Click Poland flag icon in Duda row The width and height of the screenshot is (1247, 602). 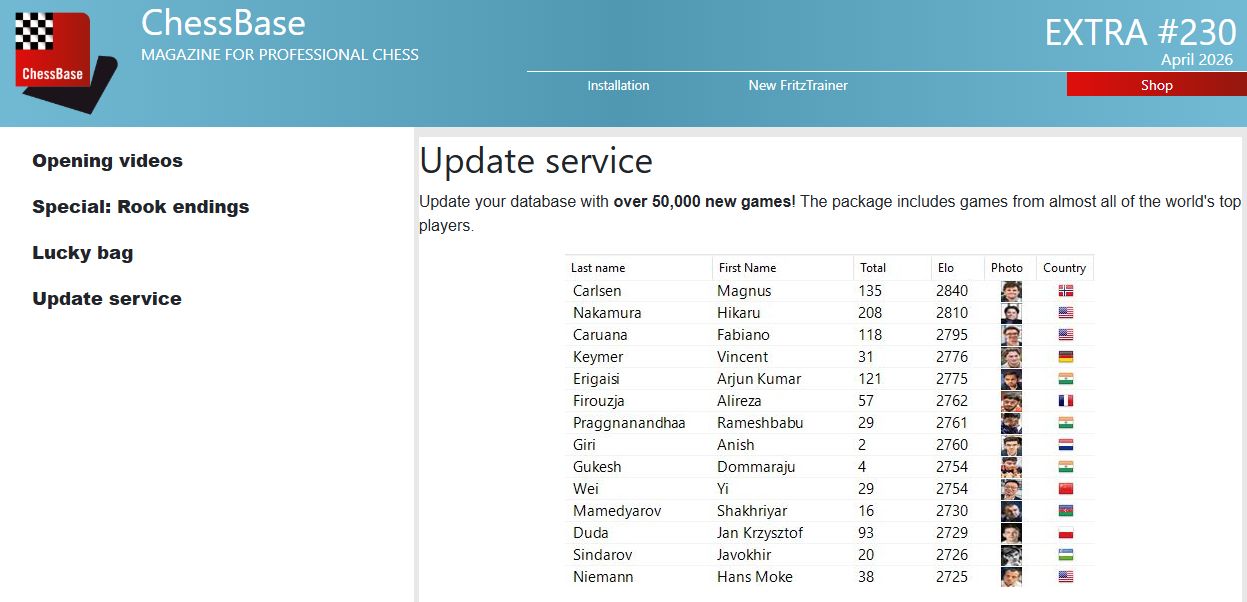[1065, 533]
